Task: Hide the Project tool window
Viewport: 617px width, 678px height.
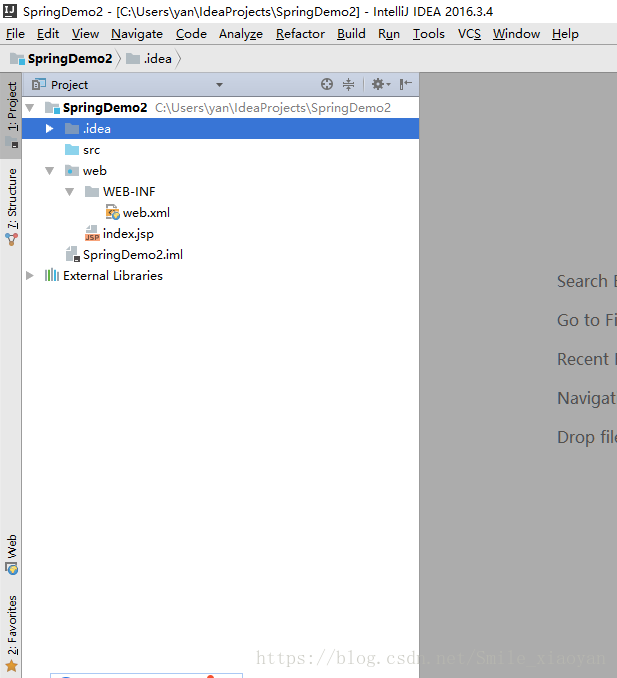Action: point(406,84)
